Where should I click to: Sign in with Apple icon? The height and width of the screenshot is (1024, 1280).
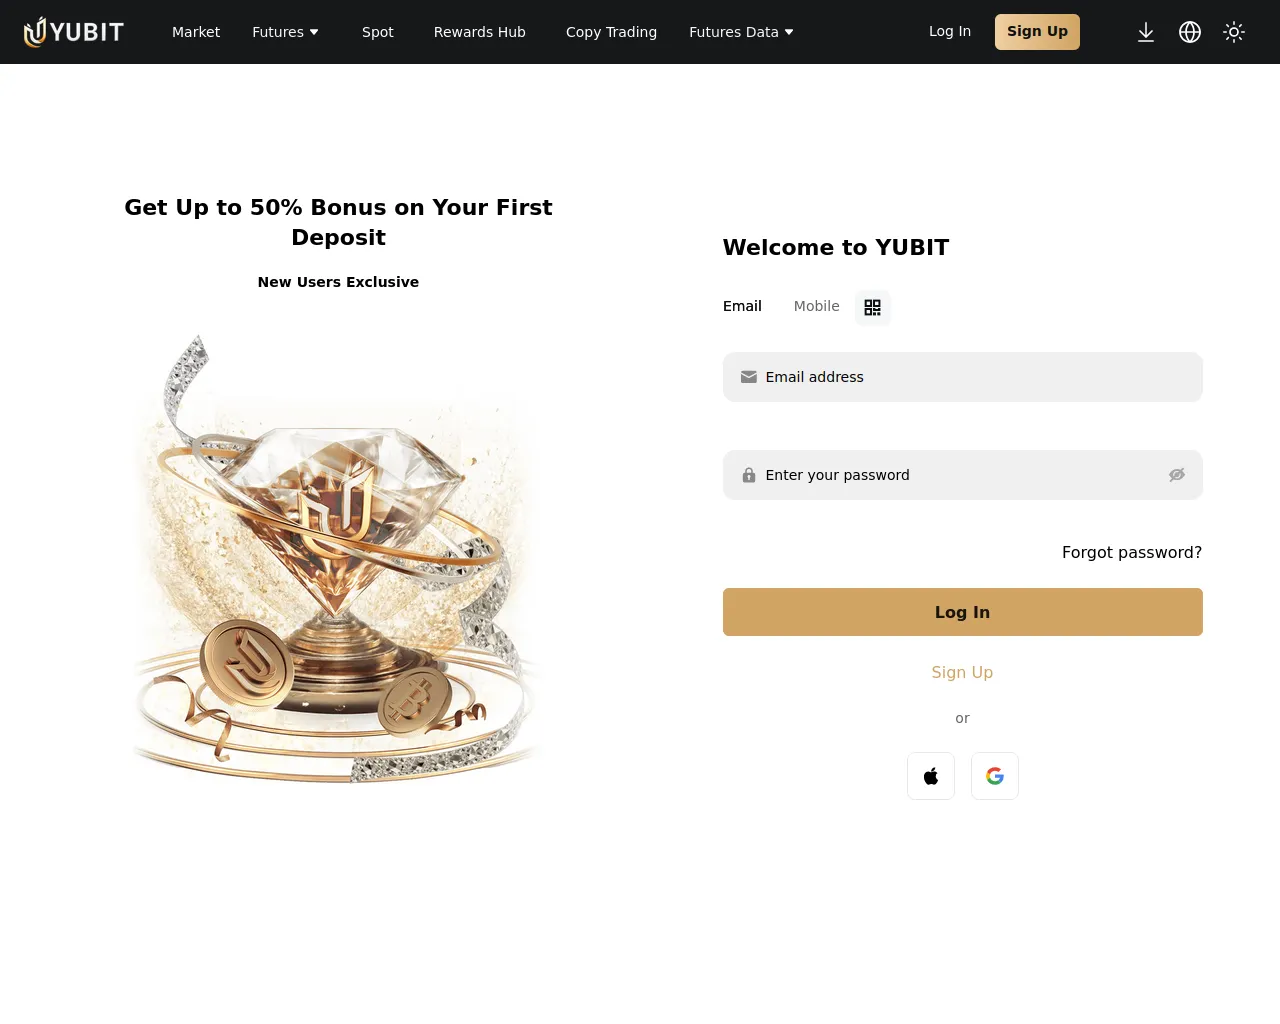[931, 776]
